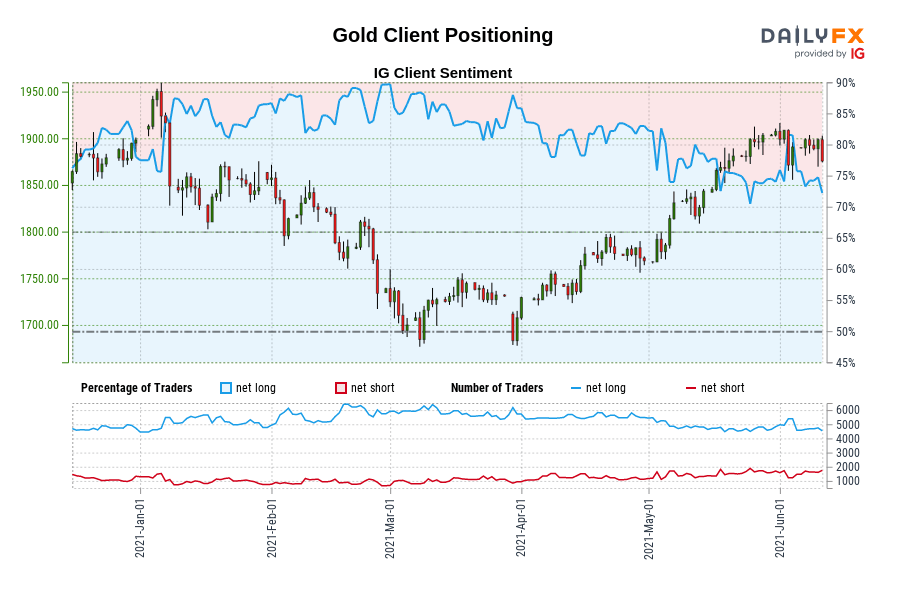The height and width of the screenshot is (600, 900).
Task: Click the 1900.00 price axis label
Action: (x=40, y=139)
